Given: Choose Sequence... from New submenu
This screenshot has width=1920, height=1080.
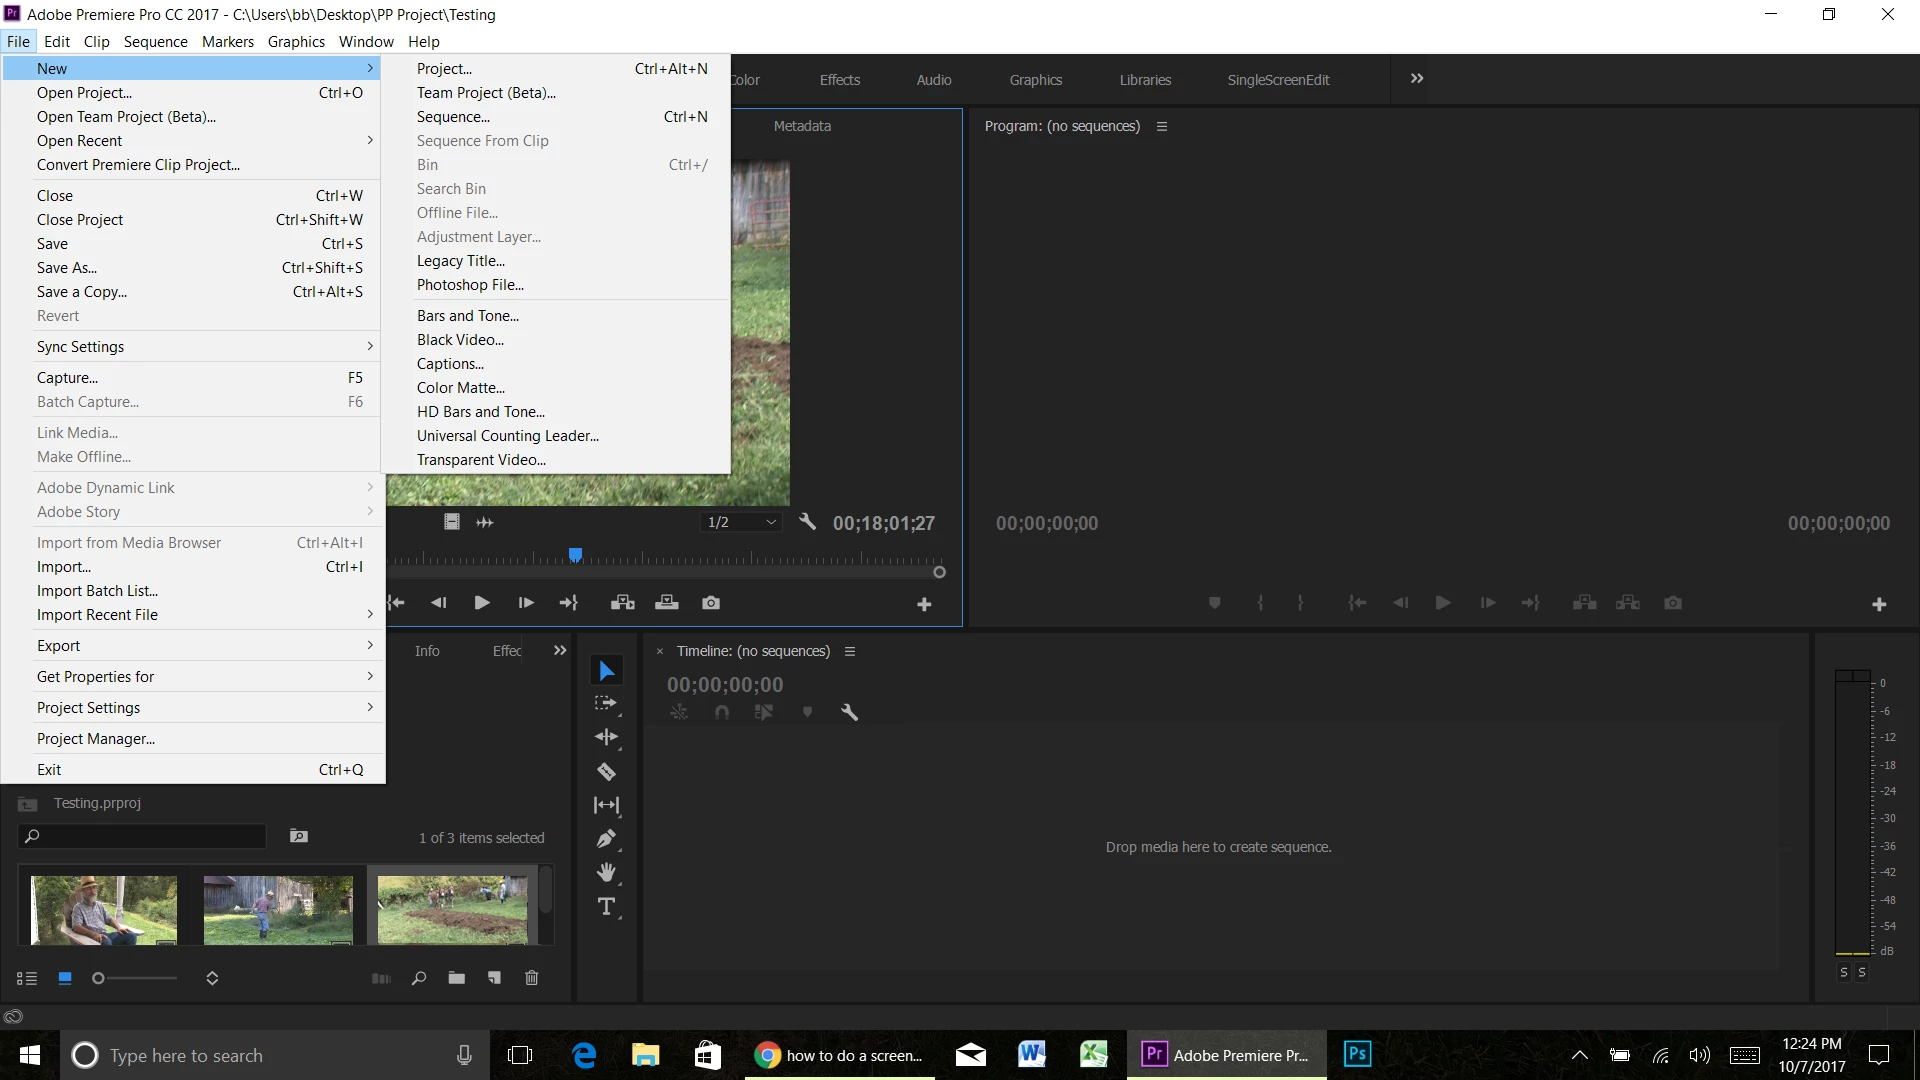Looking at the screenshot, I should 453,117.
